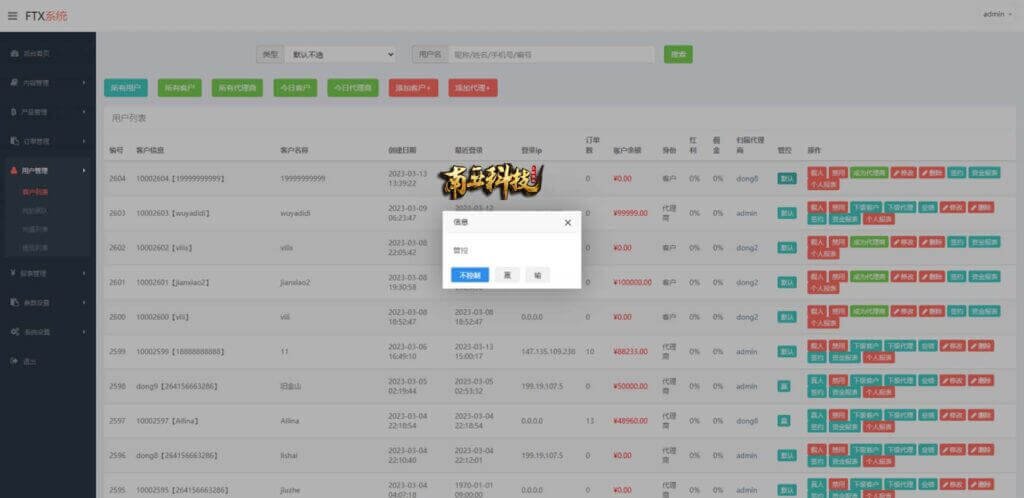Click the 退出 logout icon in sidebar
The image size is (1024, 498).
point(13,360)
